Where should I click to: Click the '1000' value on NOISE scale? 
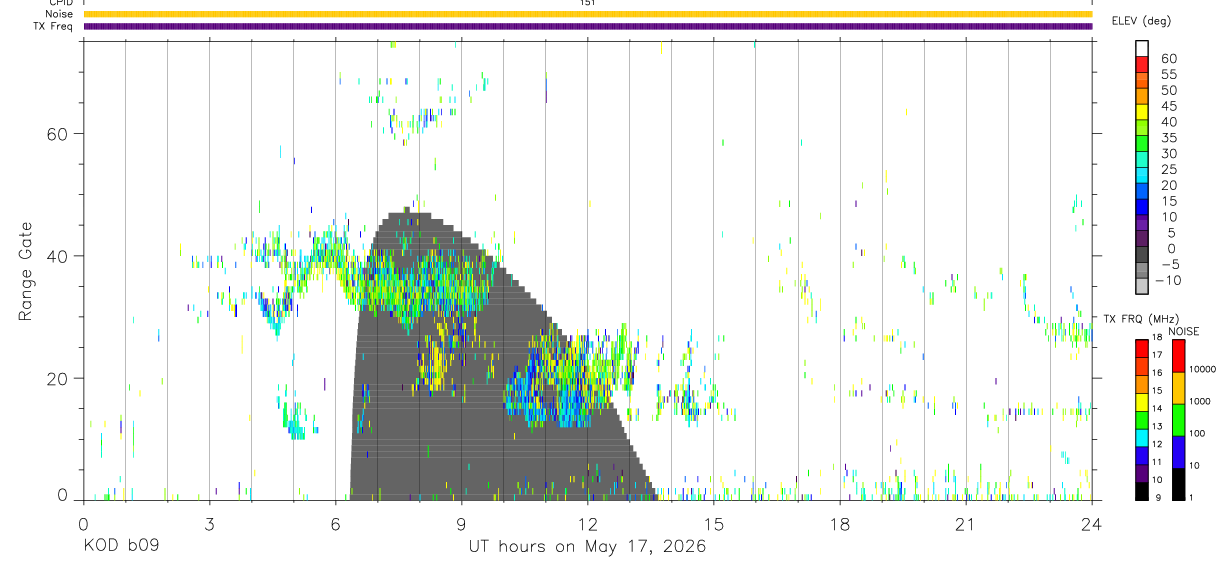[x=1199, y=402]
